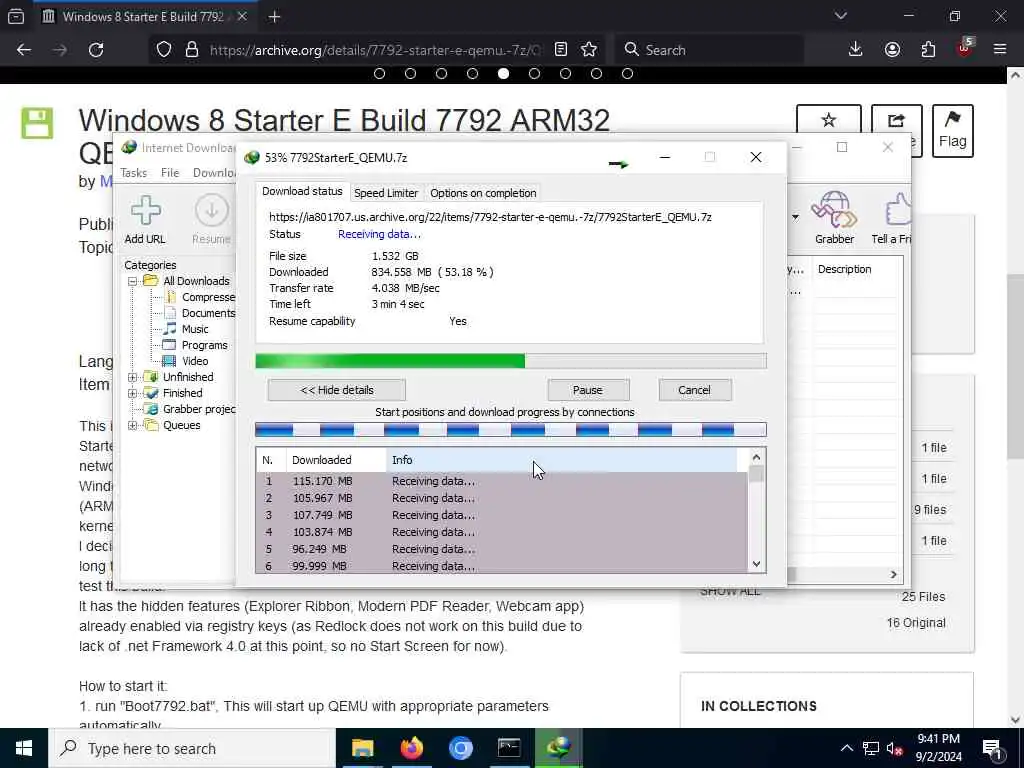
Task: Toggle reader view icon in address bar
Action: (560, 50)
